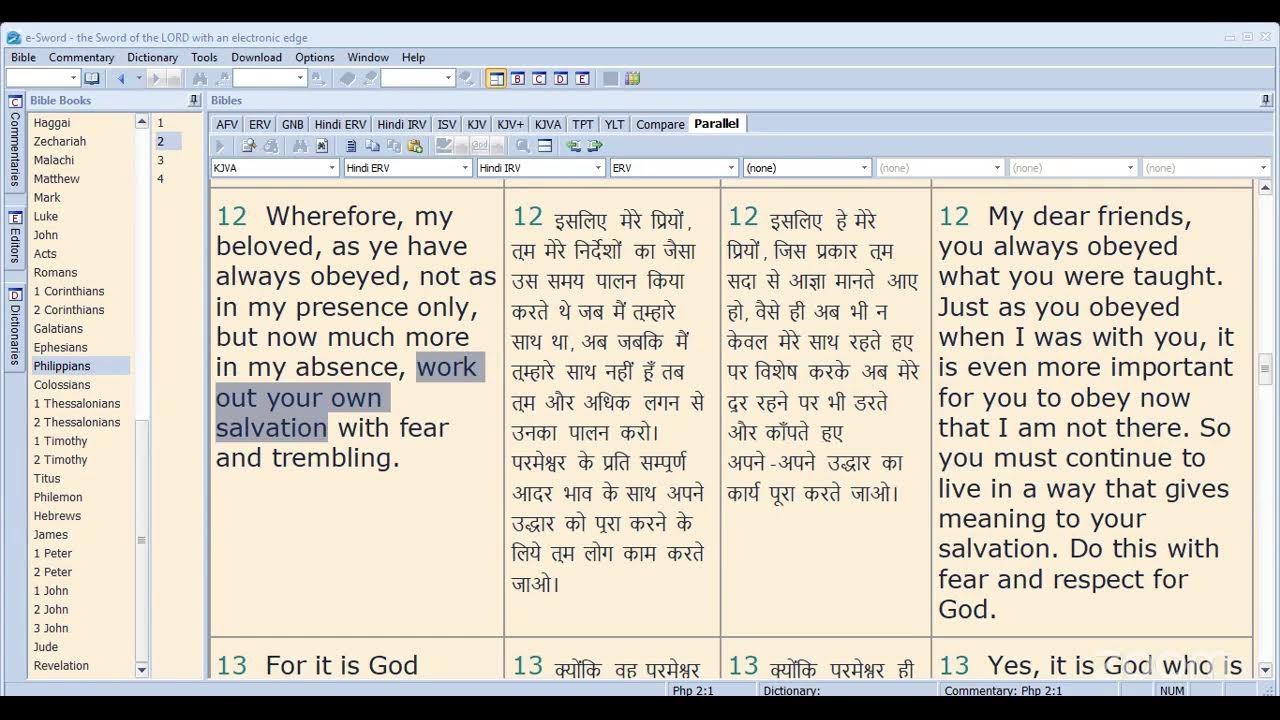
Task: Click the green right arrow sync icon
Action: click(595, 146)
